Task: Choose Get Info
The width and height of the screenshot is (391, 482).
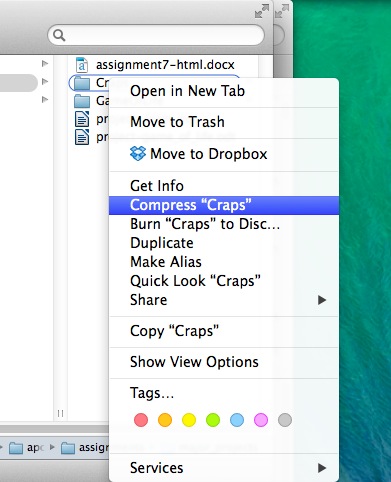Action: click(224, 186)
